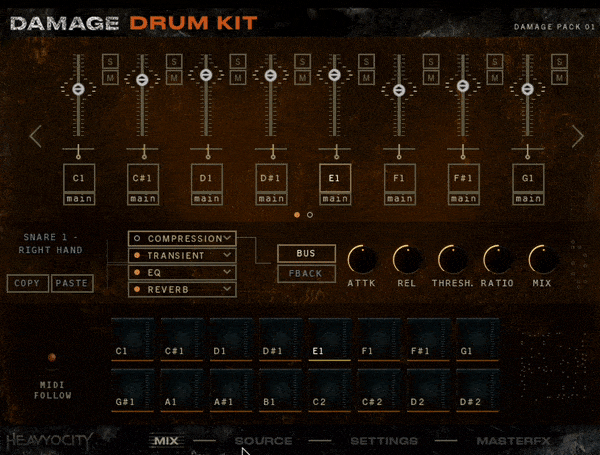Image resolution: width=600 pixels, height=455 pixels.
Task: Switch to the MASTERFX tab
Action: coord(513,441)
